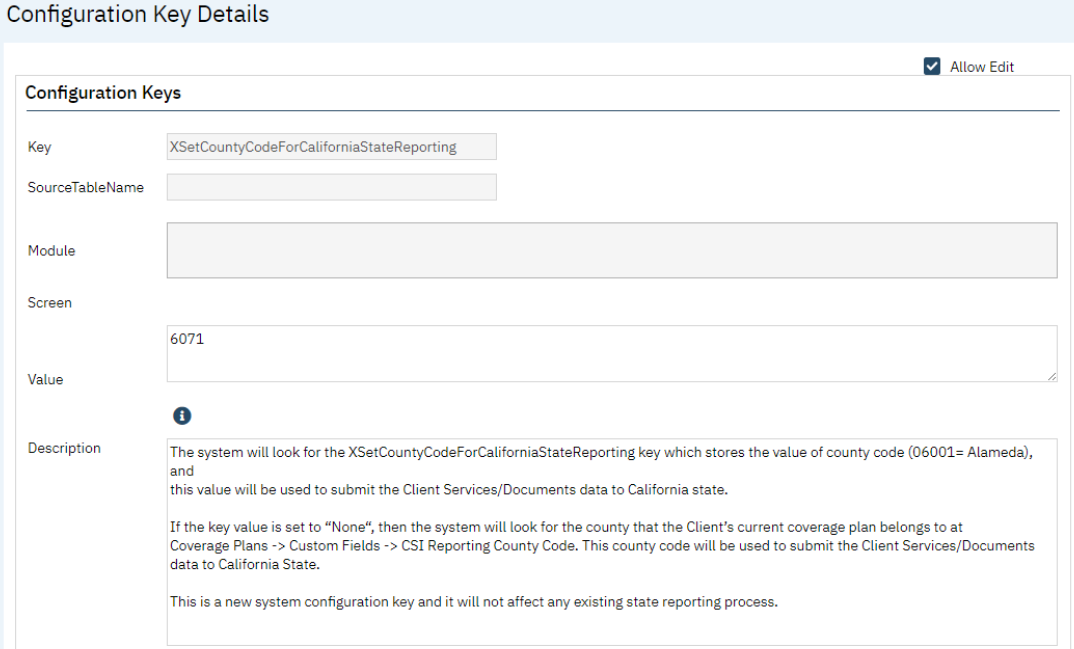Click inside the empty Module text area
This screenshot has width=1074, height=649.
(611, 250)
